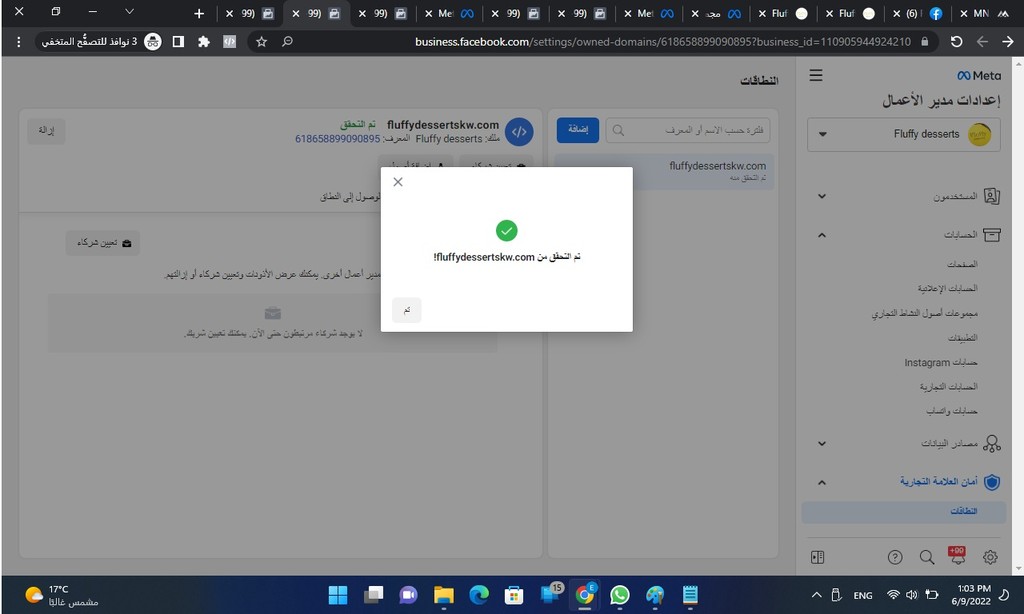Viewport: 1024px width, 614px height.
Task: Click the zoom magnifier icon in the address bar
Action: pos(287,42)
